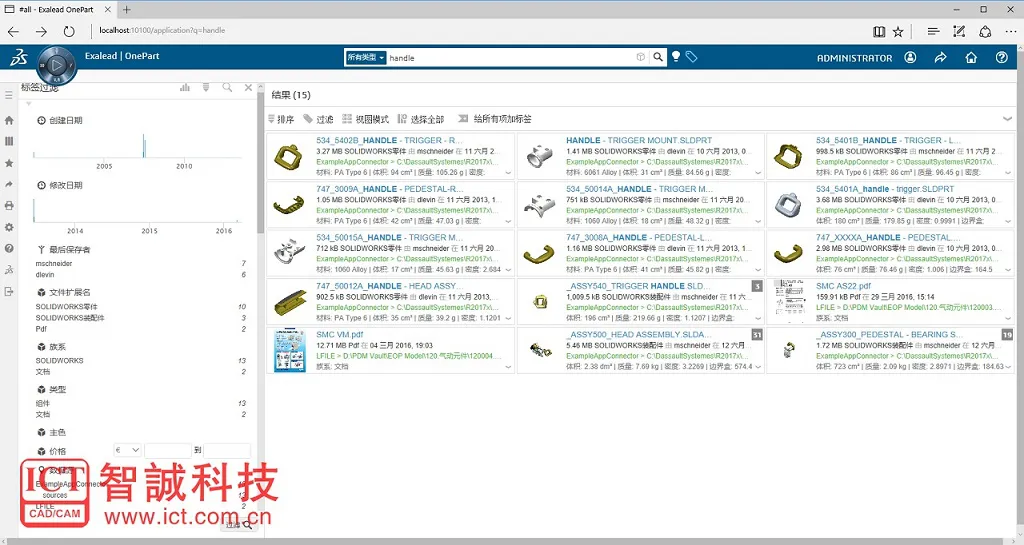Open the currency dropdown for price filter

point(128,451)
